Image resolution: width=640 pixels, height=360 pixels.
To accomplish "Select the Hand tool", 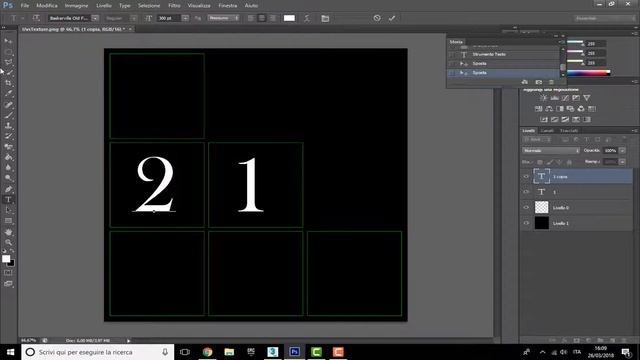I will (8, 231).
